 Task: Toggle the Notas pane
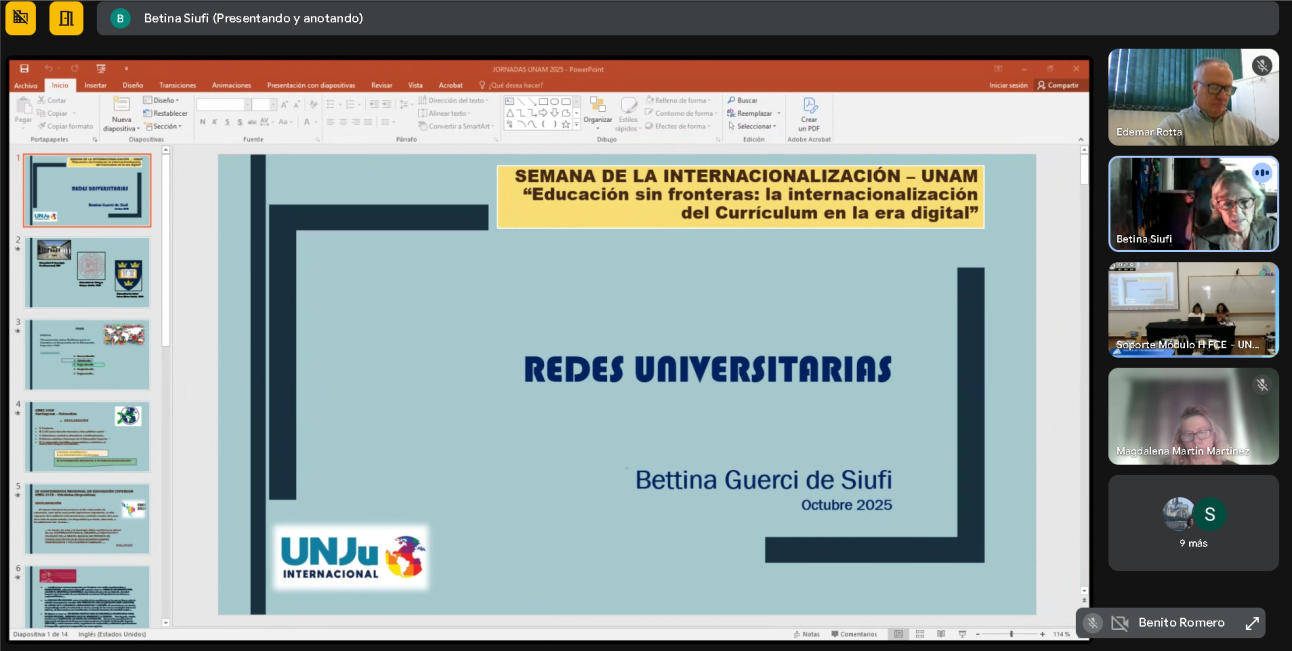pos(810,634)
